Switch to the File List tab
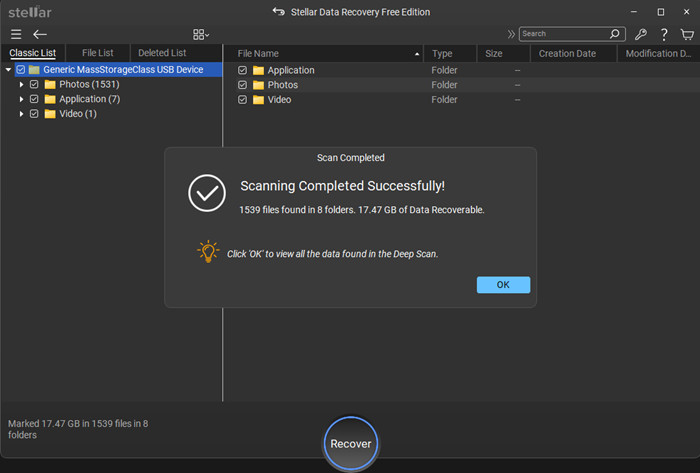Screen dimensions: 700x473 click(97, 53)
